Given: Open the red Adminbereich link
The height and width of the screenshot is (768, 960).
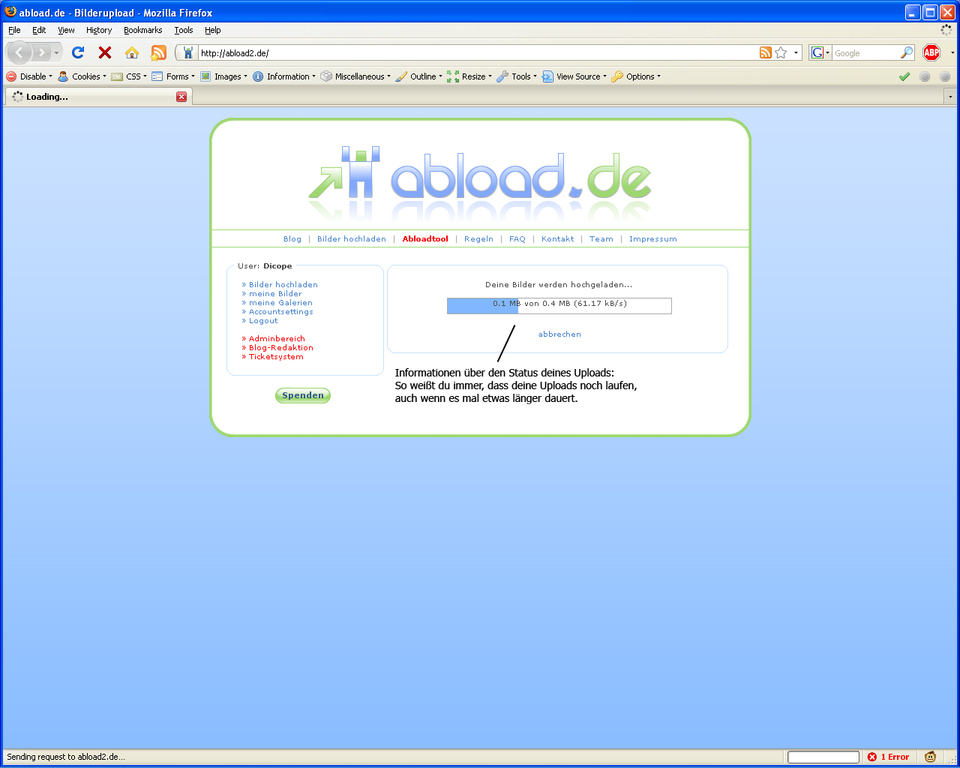Looking at the screenshot, I should tap(277, 339).
